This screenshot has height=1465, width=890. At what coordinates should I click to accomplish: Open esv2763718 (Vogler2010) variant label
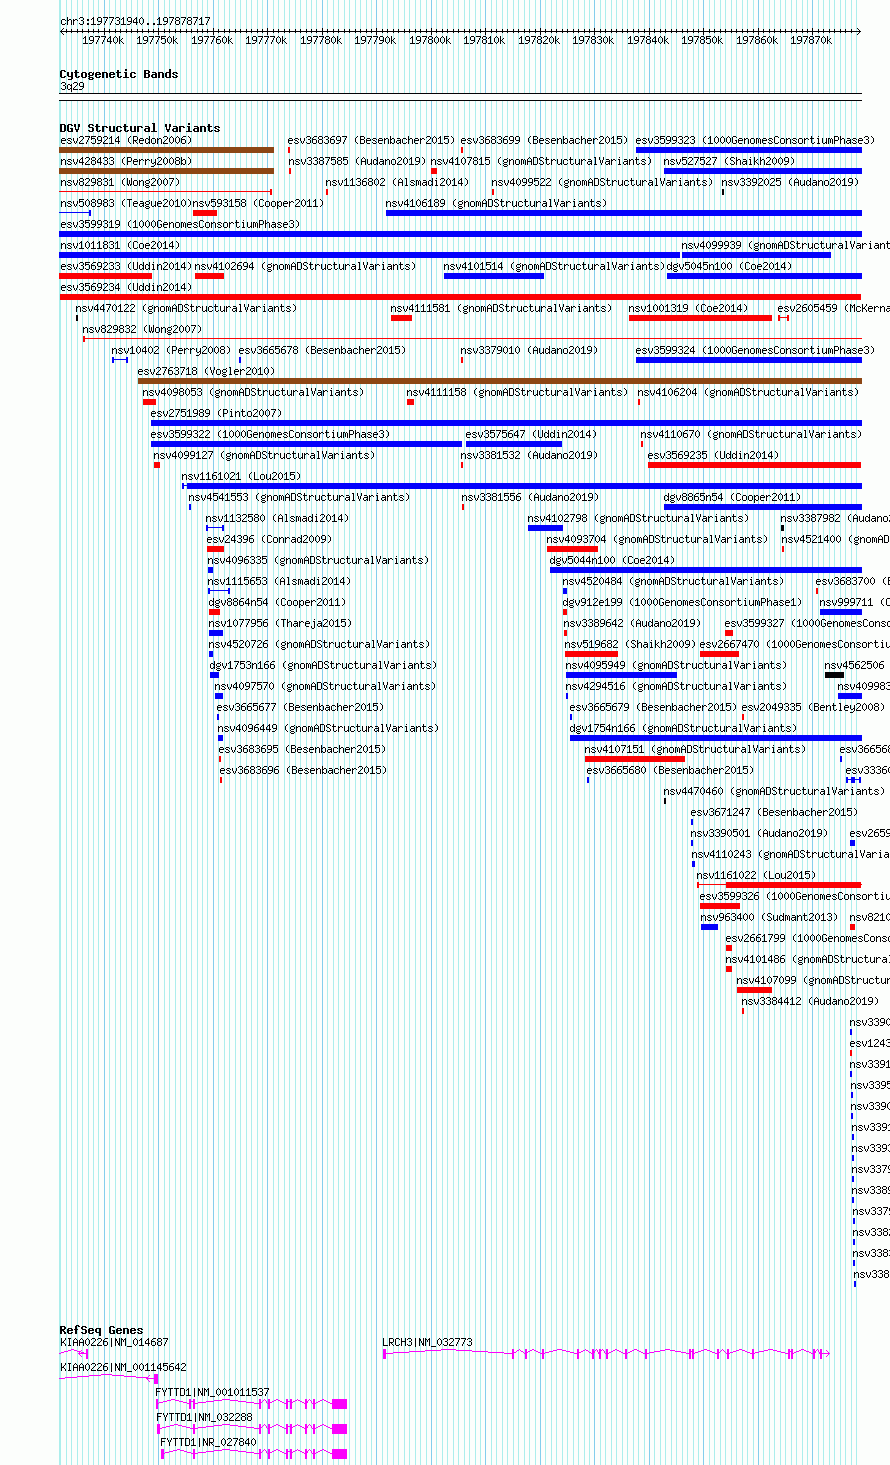(206, 371)
